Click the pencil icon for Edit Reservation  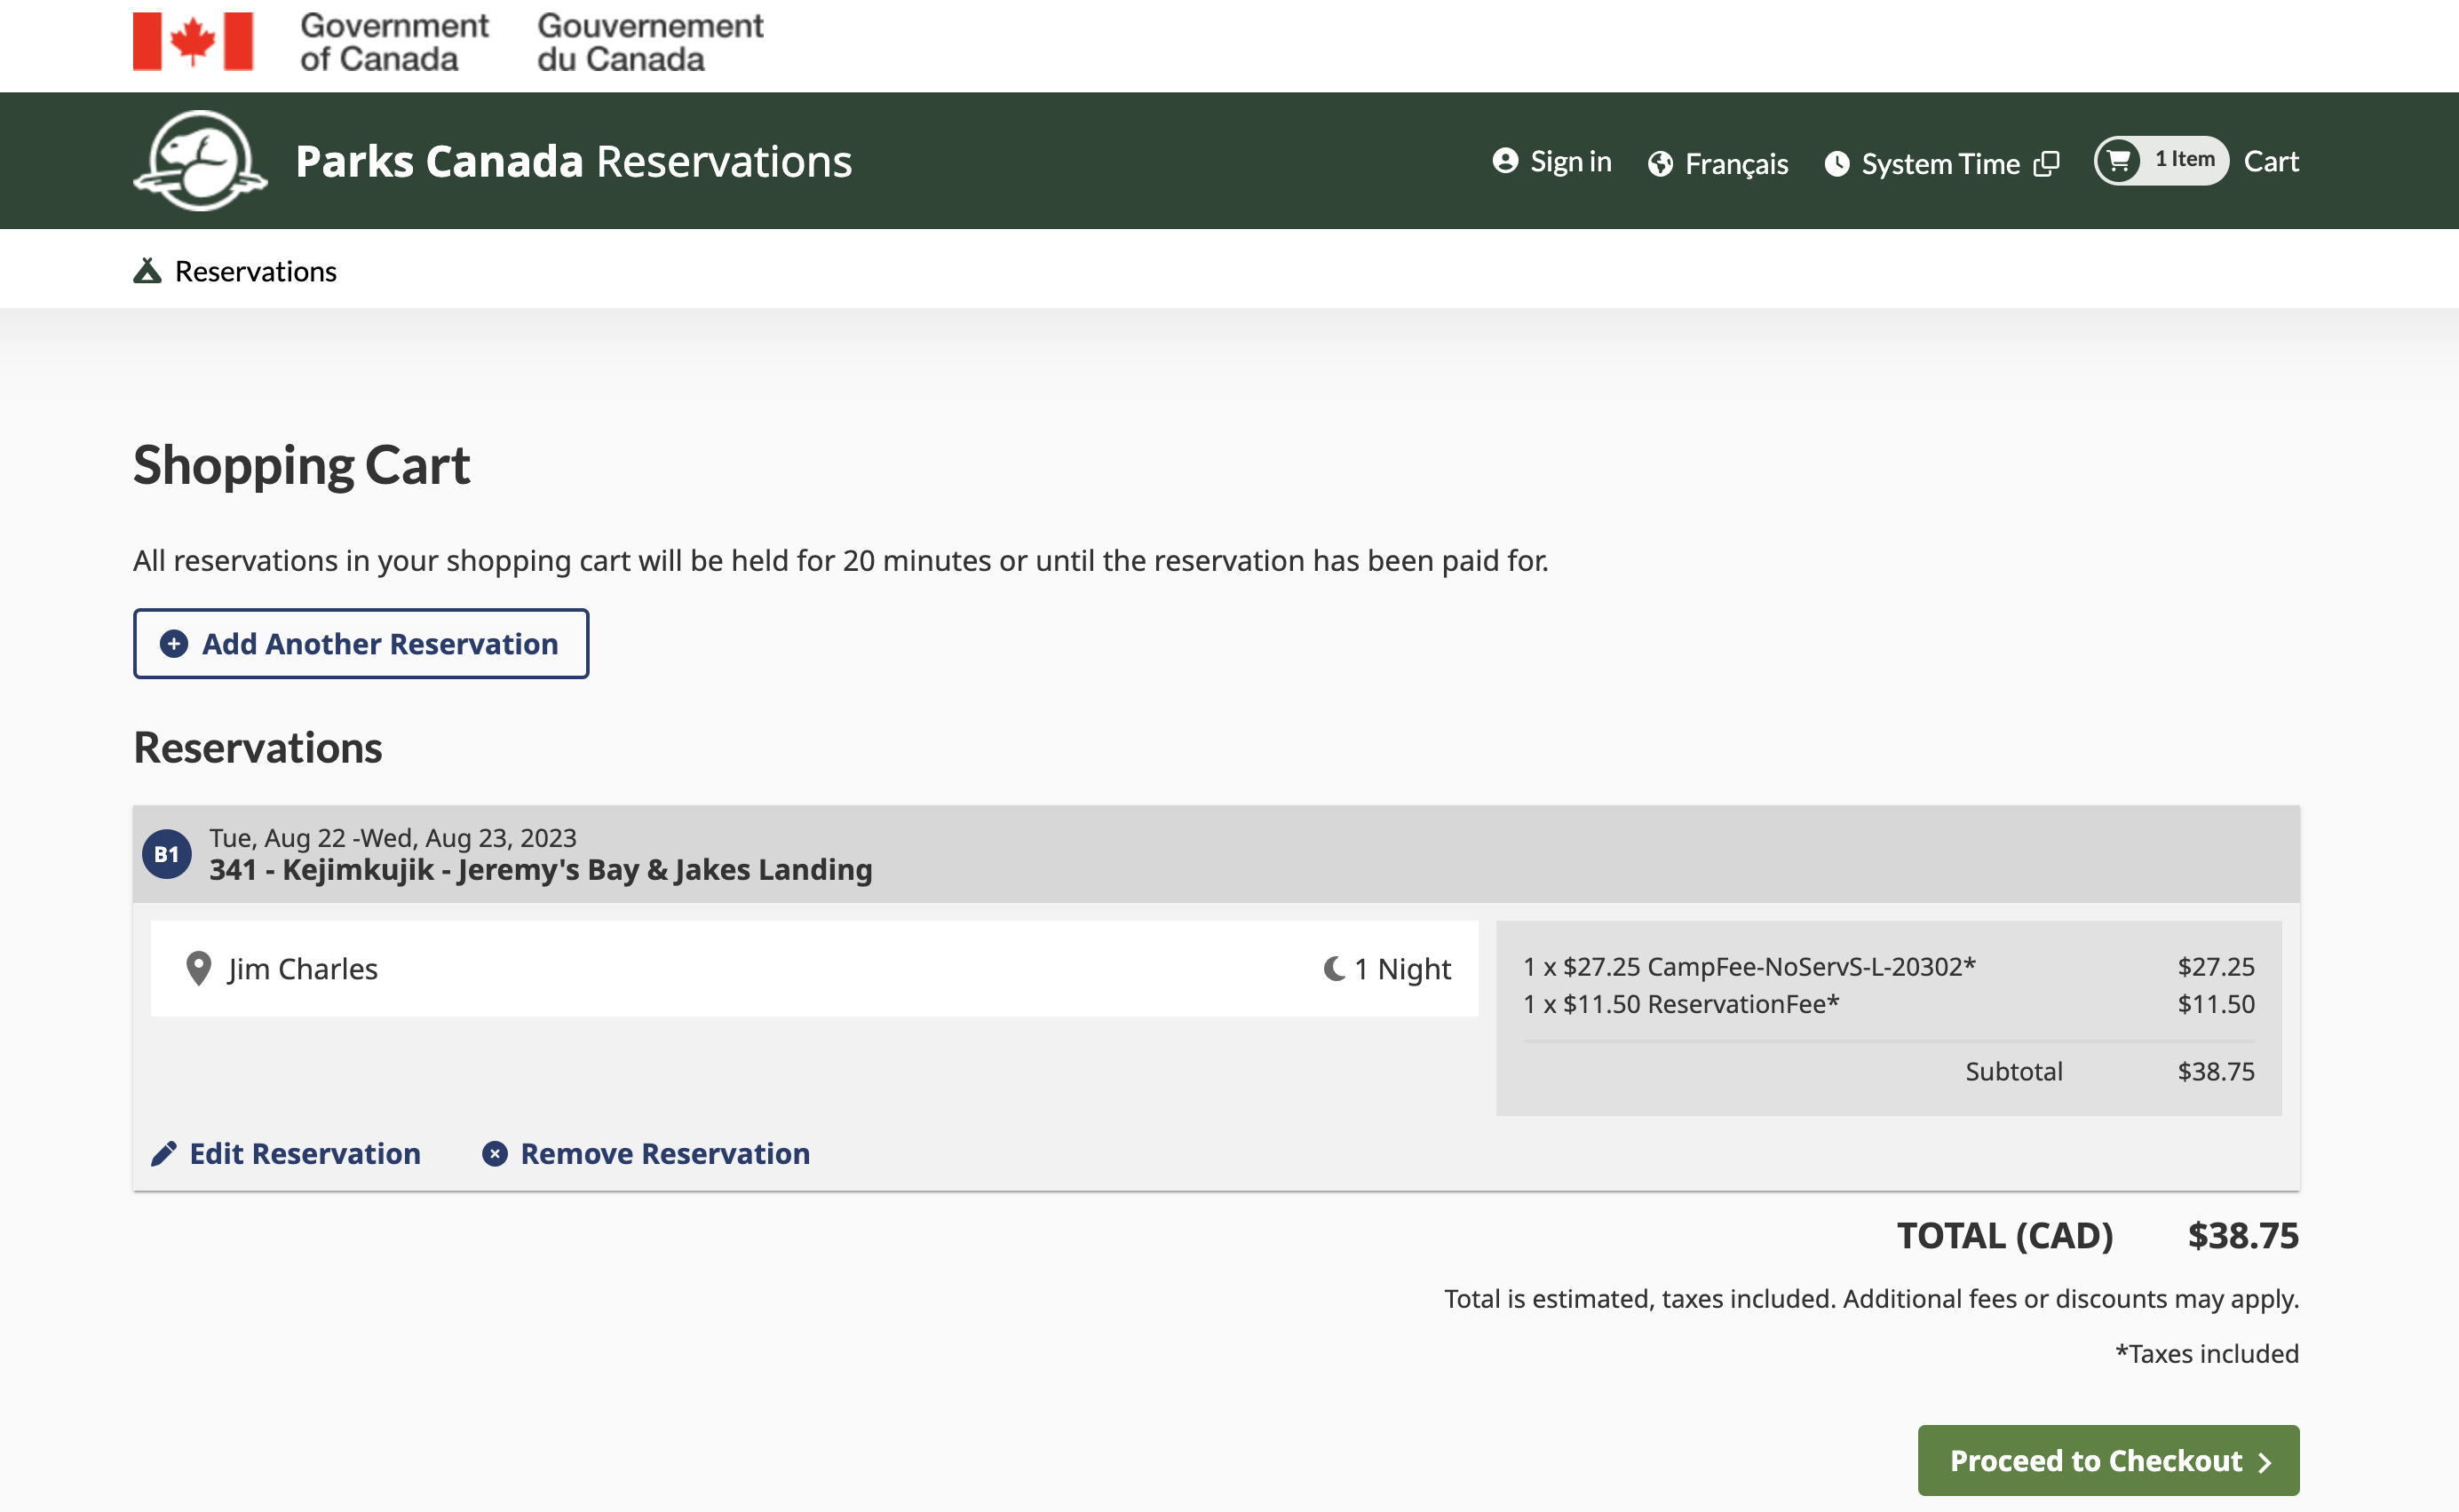click(164, 1154)
